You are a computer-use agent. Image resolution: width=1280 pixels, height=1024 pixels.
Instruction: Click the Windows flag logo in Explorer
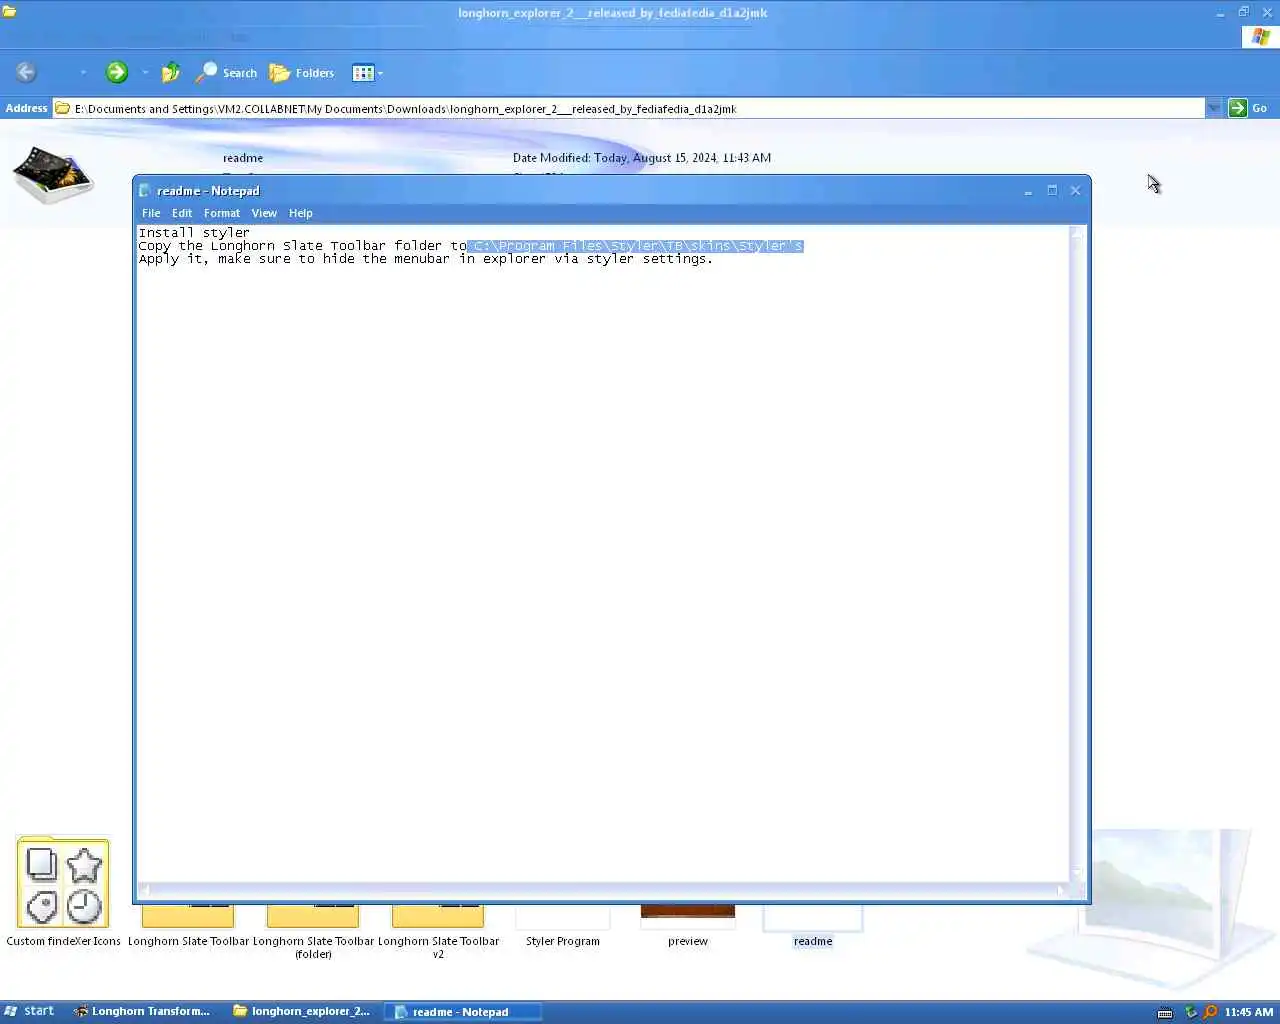point(1260,36)
